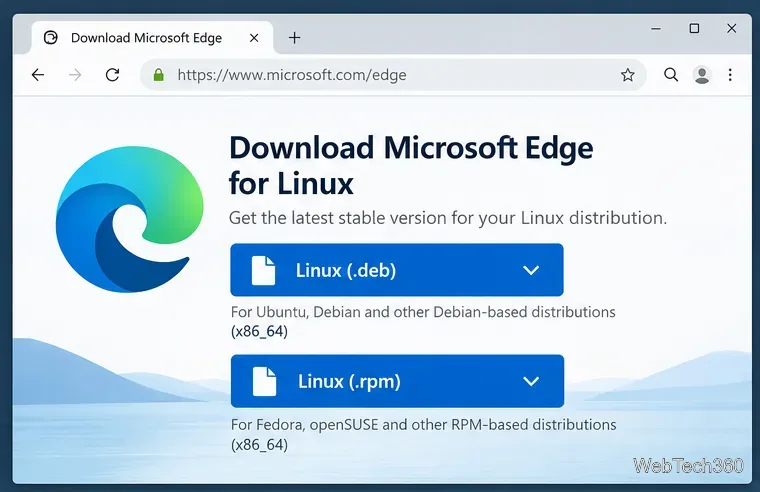Open the user profile avatar

702,75
